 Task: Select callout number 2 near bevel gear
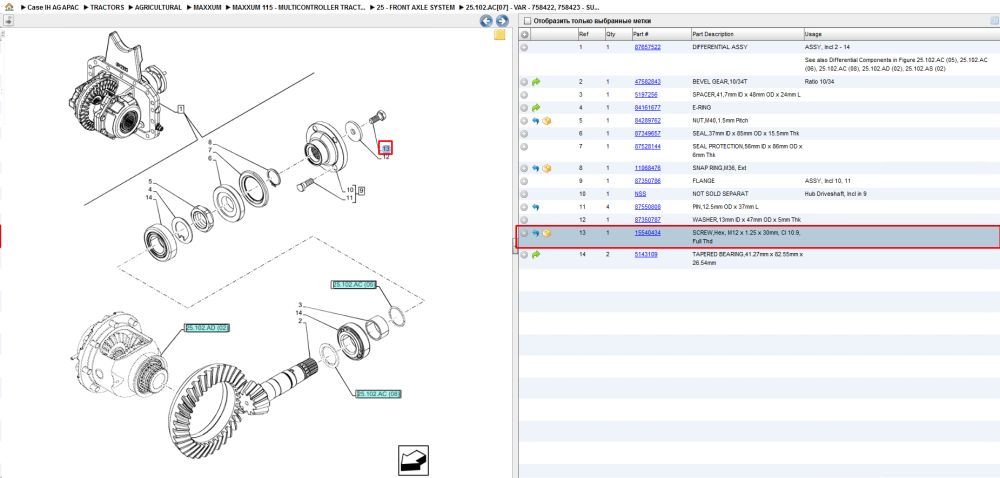click(x=300, y=321)
